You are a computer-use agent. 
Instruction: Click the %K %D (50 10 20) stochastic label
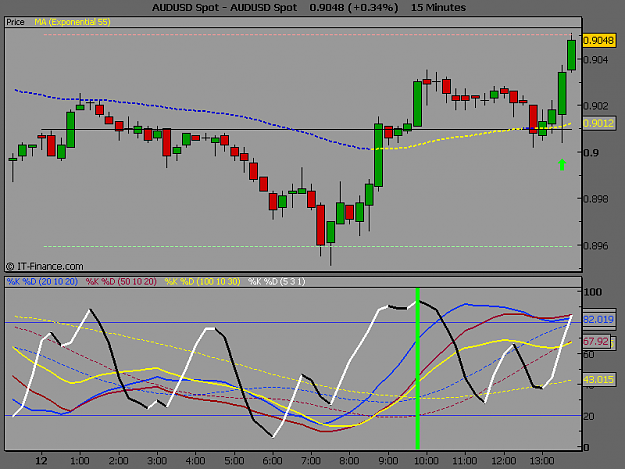pos(121,282)
